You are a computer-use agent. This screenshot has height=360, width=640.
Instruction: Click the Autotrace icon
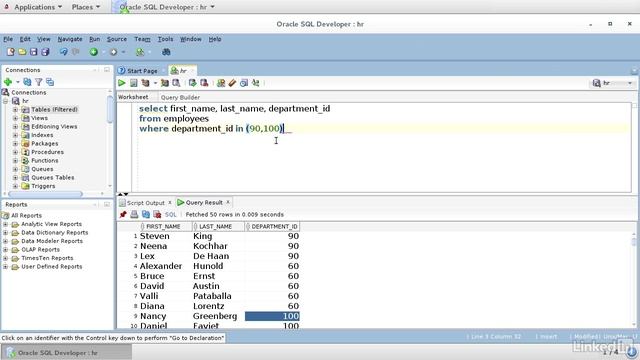[x=164, y=83]
